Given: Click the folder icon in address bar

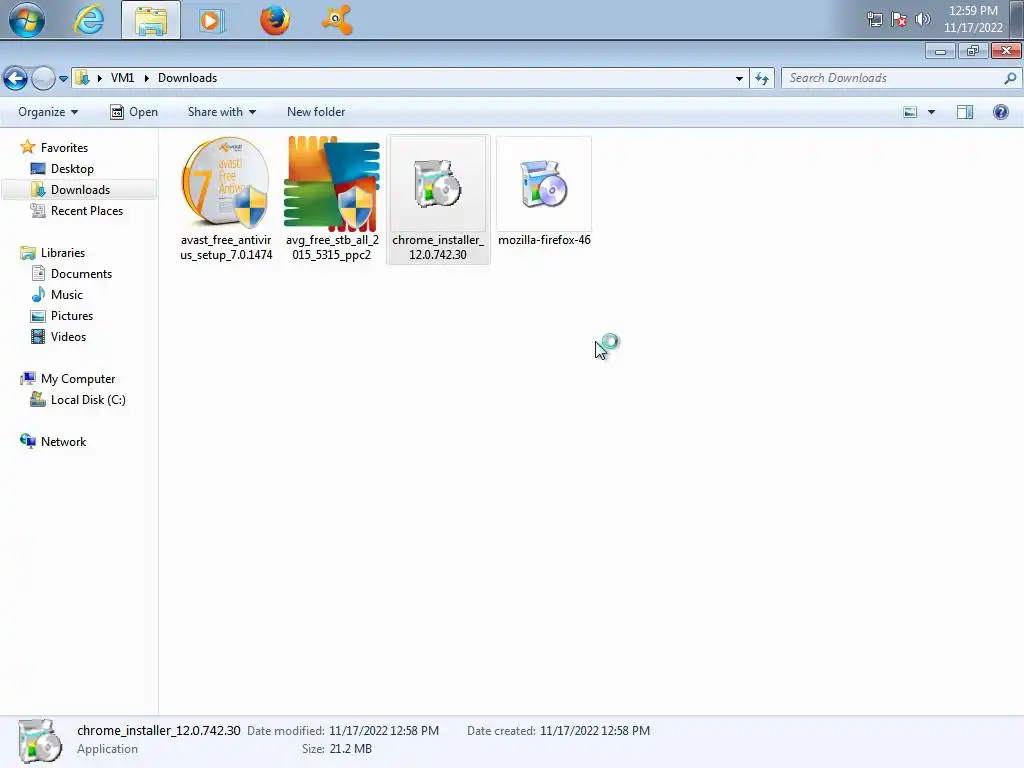Looking at the screenshot, I should [82, 78].
